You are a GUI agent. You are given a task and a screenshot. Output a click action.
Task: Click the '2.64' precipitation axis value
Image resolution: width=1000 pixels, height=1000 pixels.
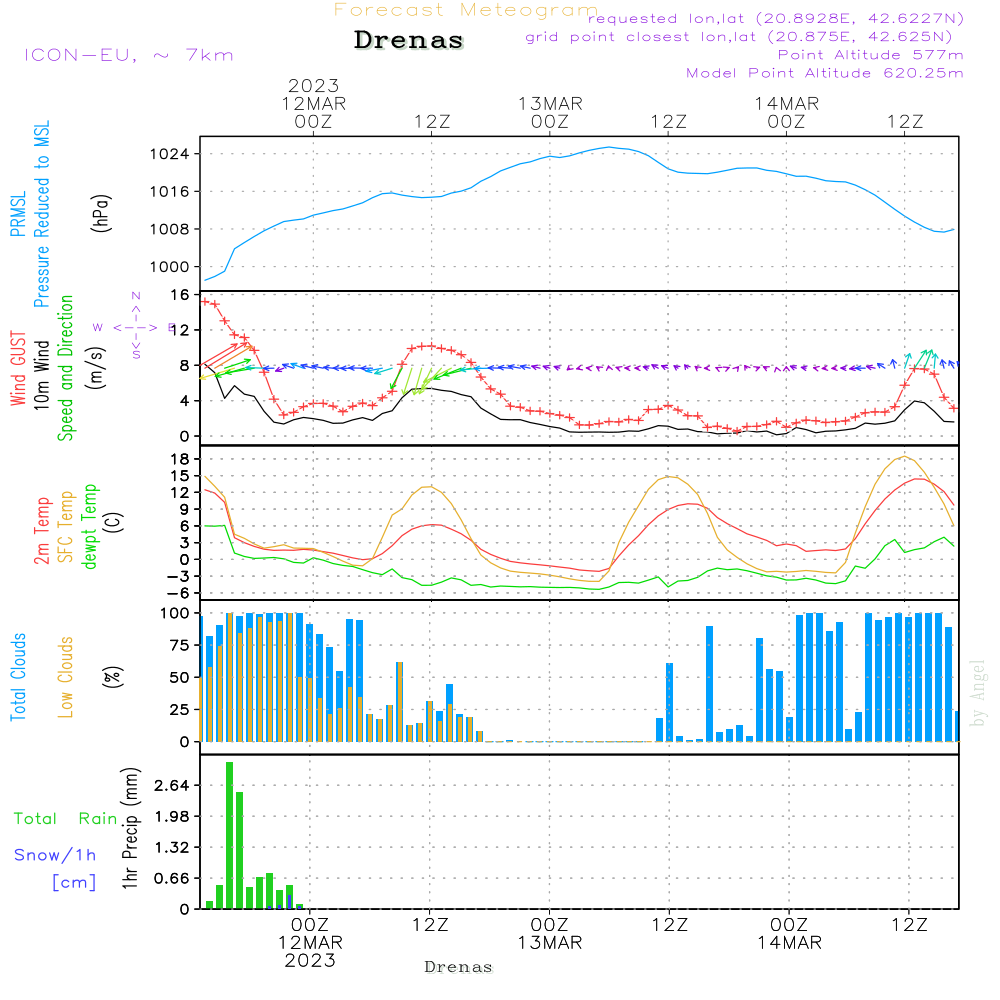(172, 785)
